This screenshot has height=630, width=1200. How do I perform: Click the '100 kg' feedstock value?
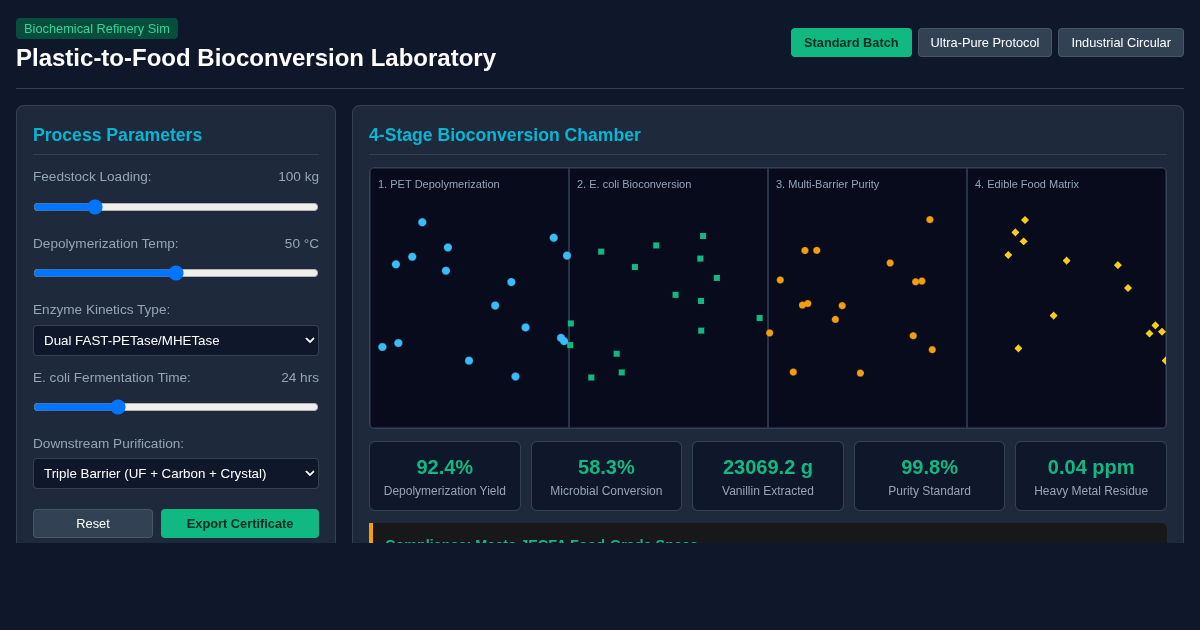[x=298, y=176]
